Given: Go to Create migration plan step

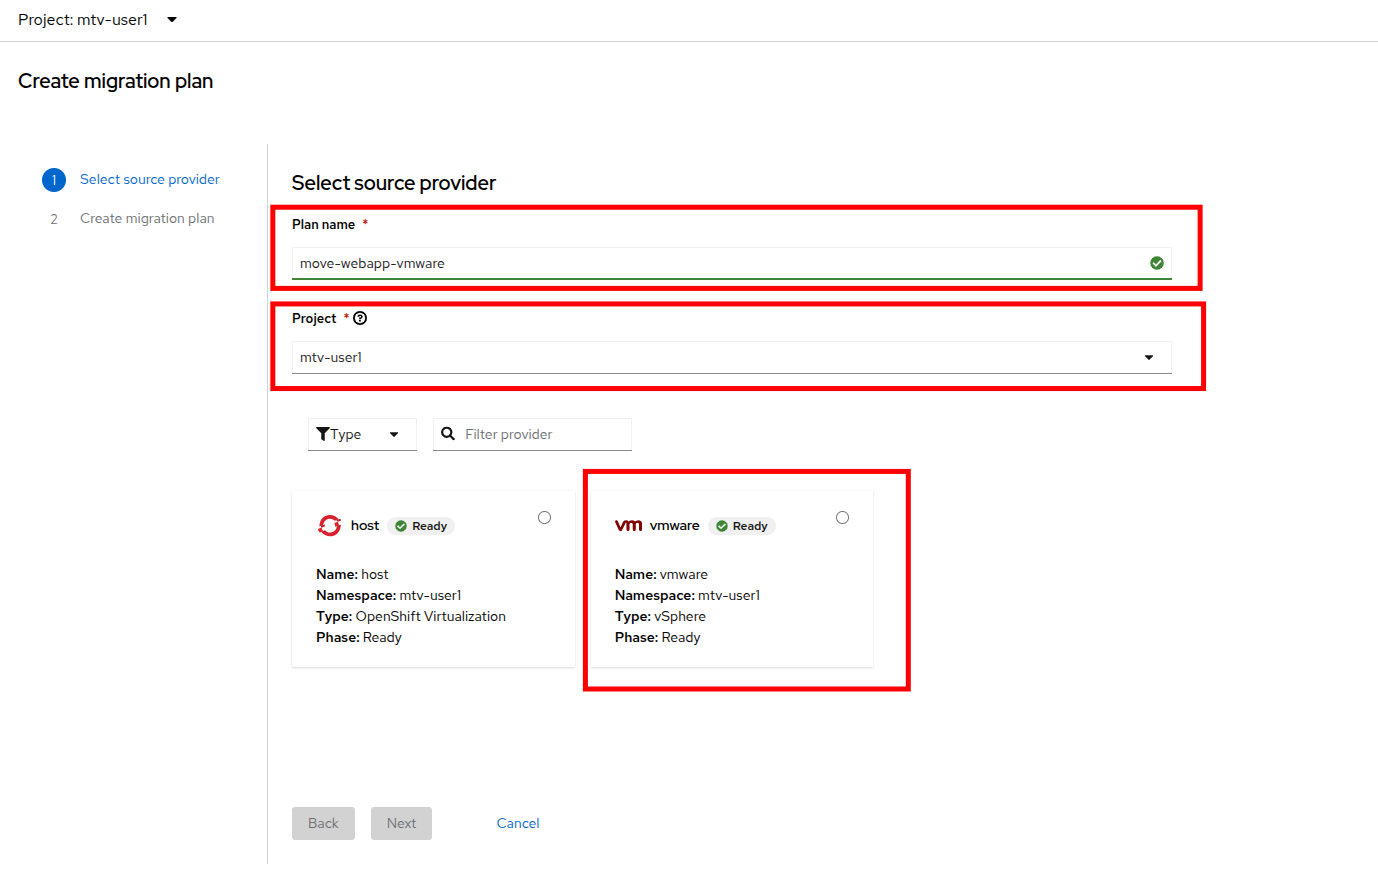Looking at the screenshot, I should pyautogui.click(x=147, y=218).
